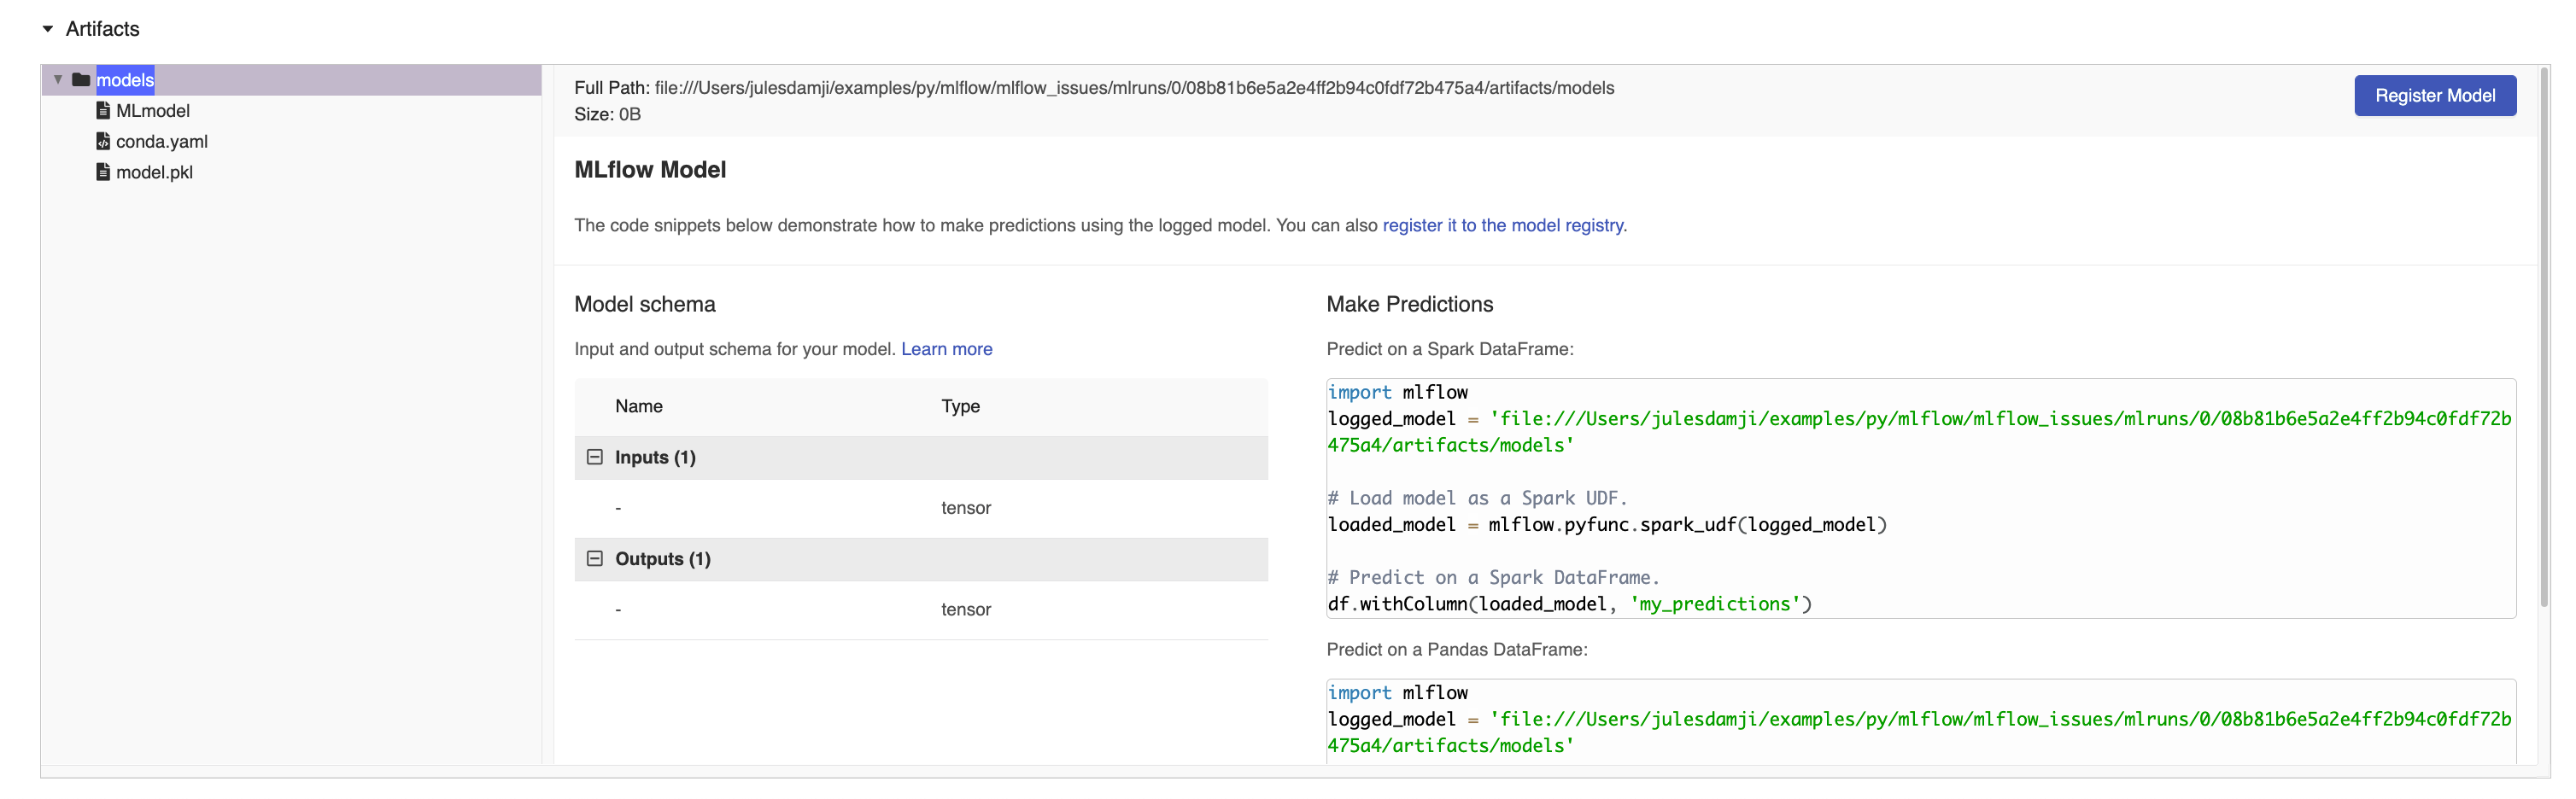This screenshot has width=2576, height=799.
Task: Click the model.pkl file icon
Action: tap(103, 172)
